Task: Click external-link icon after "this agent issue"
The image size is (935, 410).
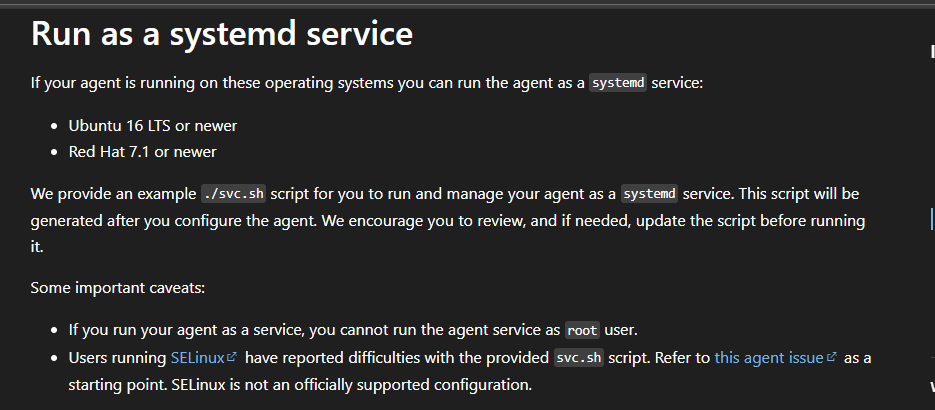Action: pyautogui.click(x=831, y=358)
